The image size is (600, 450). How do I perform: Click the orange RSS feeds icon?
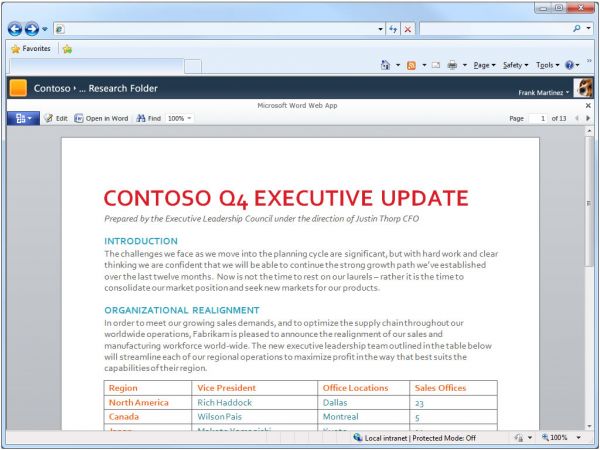[411, 65]
